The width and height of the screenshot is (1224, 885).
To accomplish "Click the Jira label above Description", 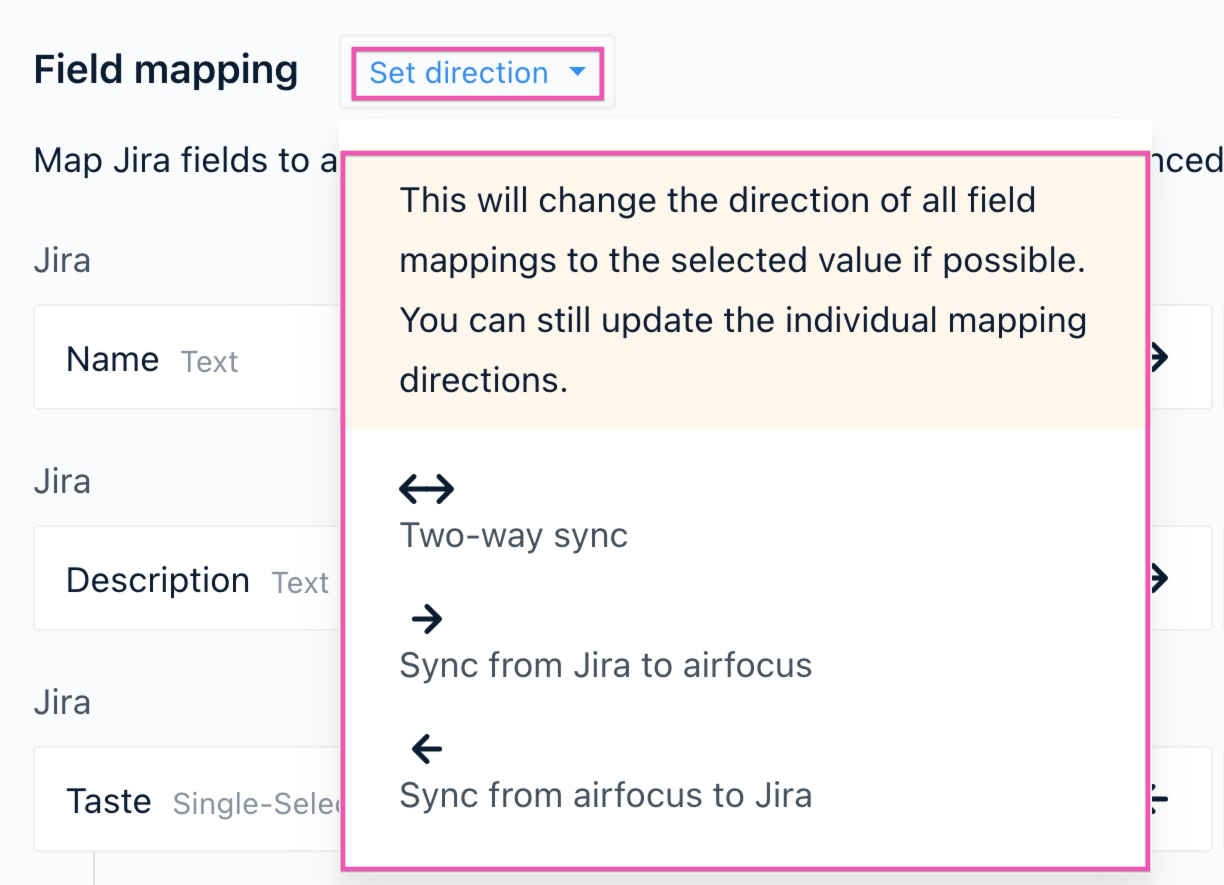I will click(x=62, y=482).
